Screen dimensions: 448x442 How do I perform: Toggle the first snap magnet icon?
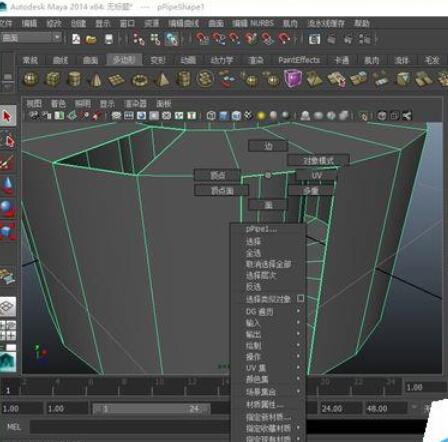(x=202, y=39)
